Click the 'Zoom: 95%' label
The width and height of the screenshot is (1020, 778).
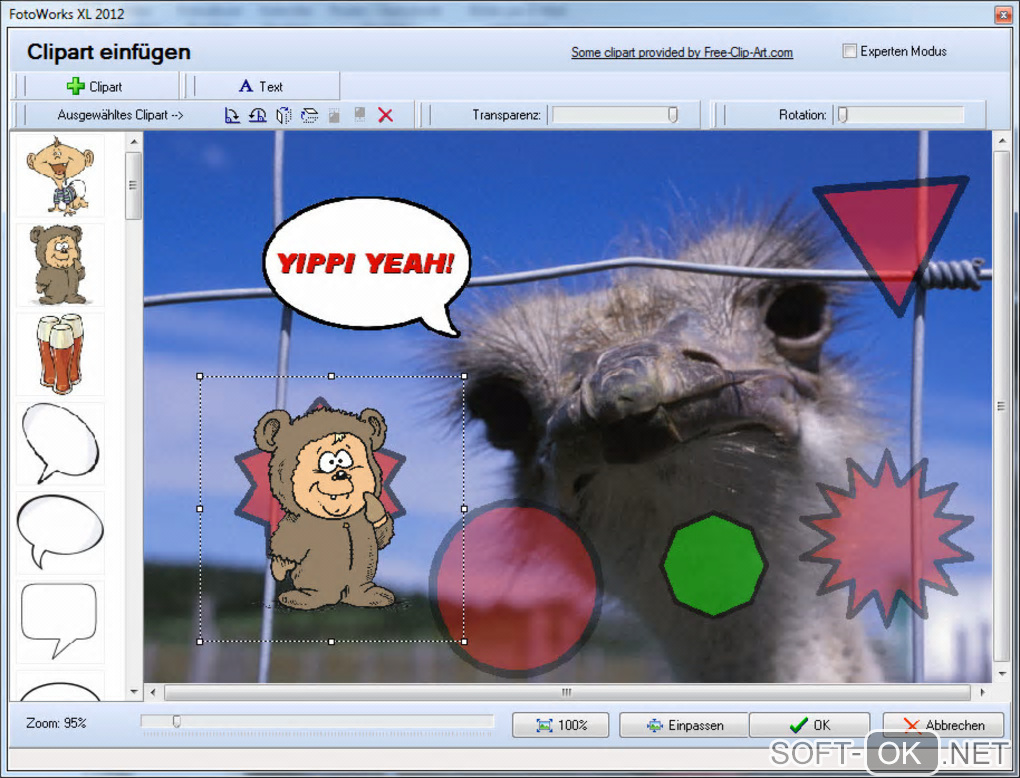pos(56,723)
